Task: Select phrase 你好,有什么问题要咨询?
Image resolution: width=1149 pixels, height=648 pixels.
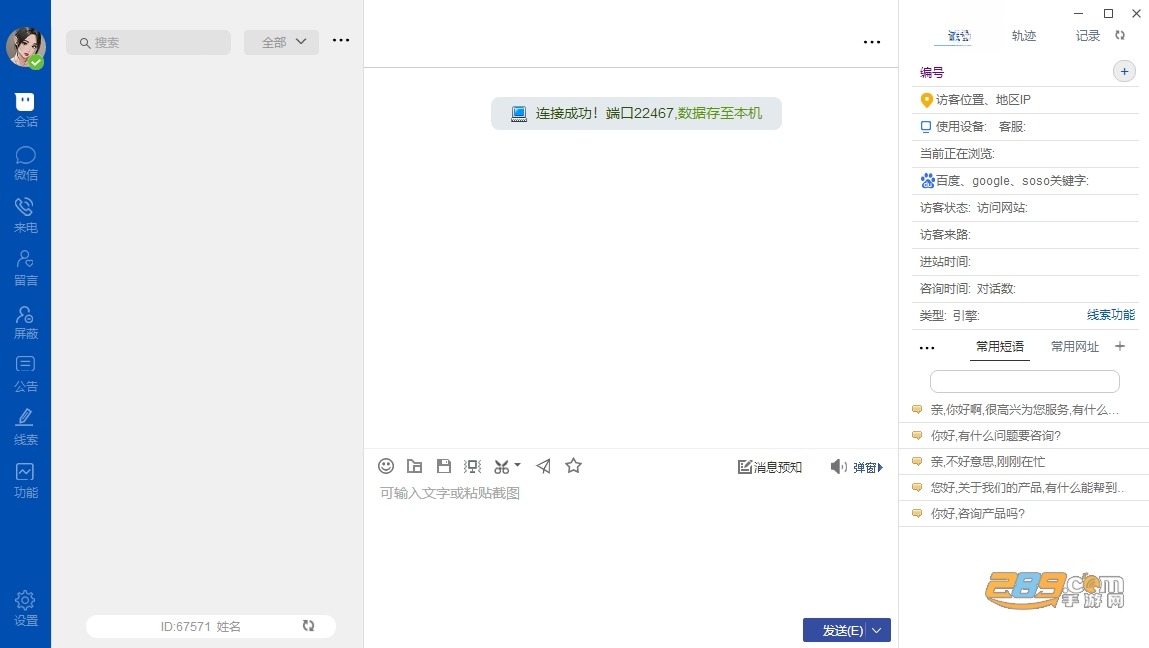Action: tap(1024, 436)
